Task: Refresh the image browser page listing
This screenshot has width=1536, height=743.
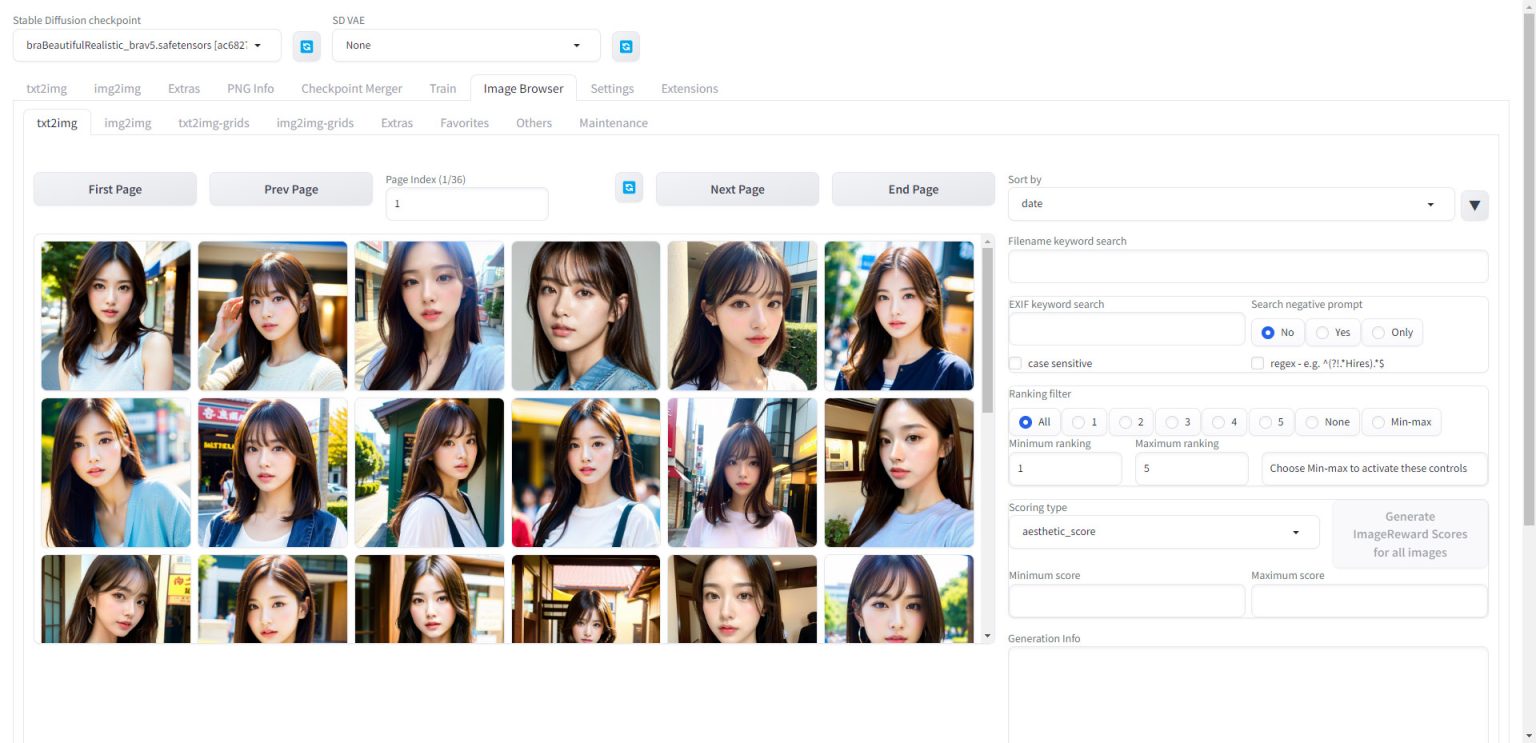Action: point(629,188)
